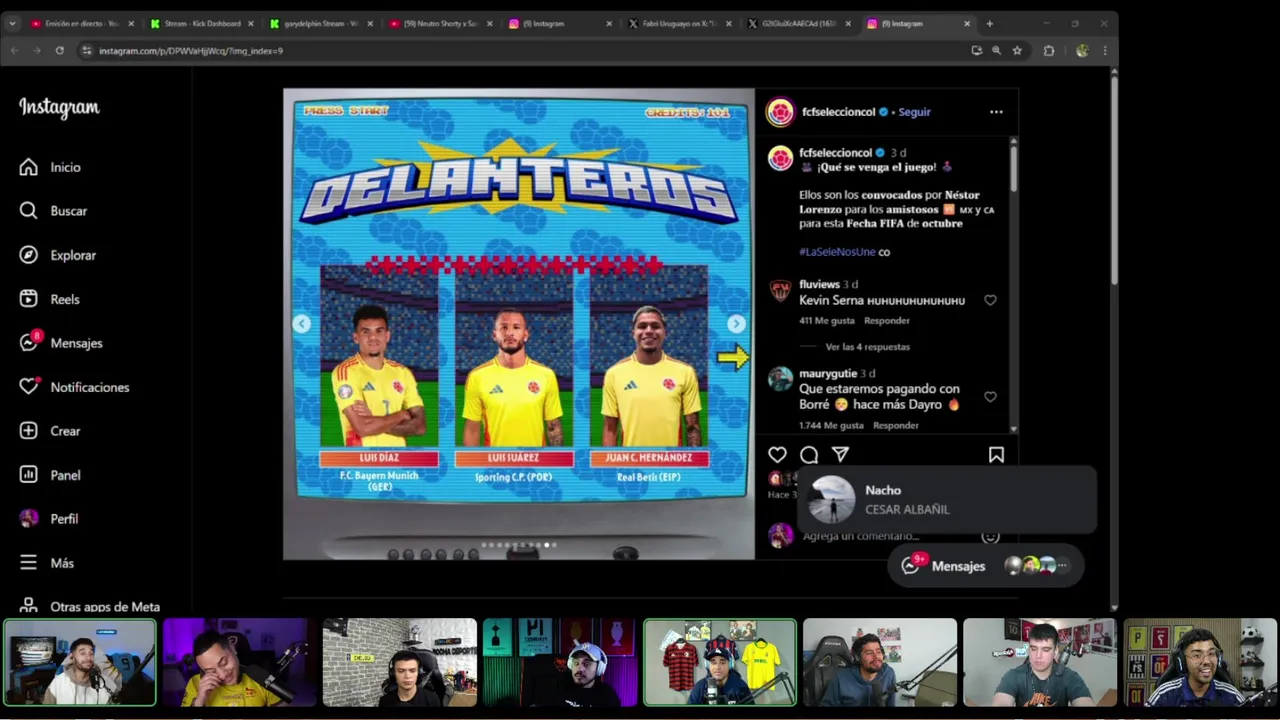Image resolution: width=1280 pixels, height=720 pixels.
Task: Reply to maurygutie comment via Responder
Action: click(x=896, y=425)
